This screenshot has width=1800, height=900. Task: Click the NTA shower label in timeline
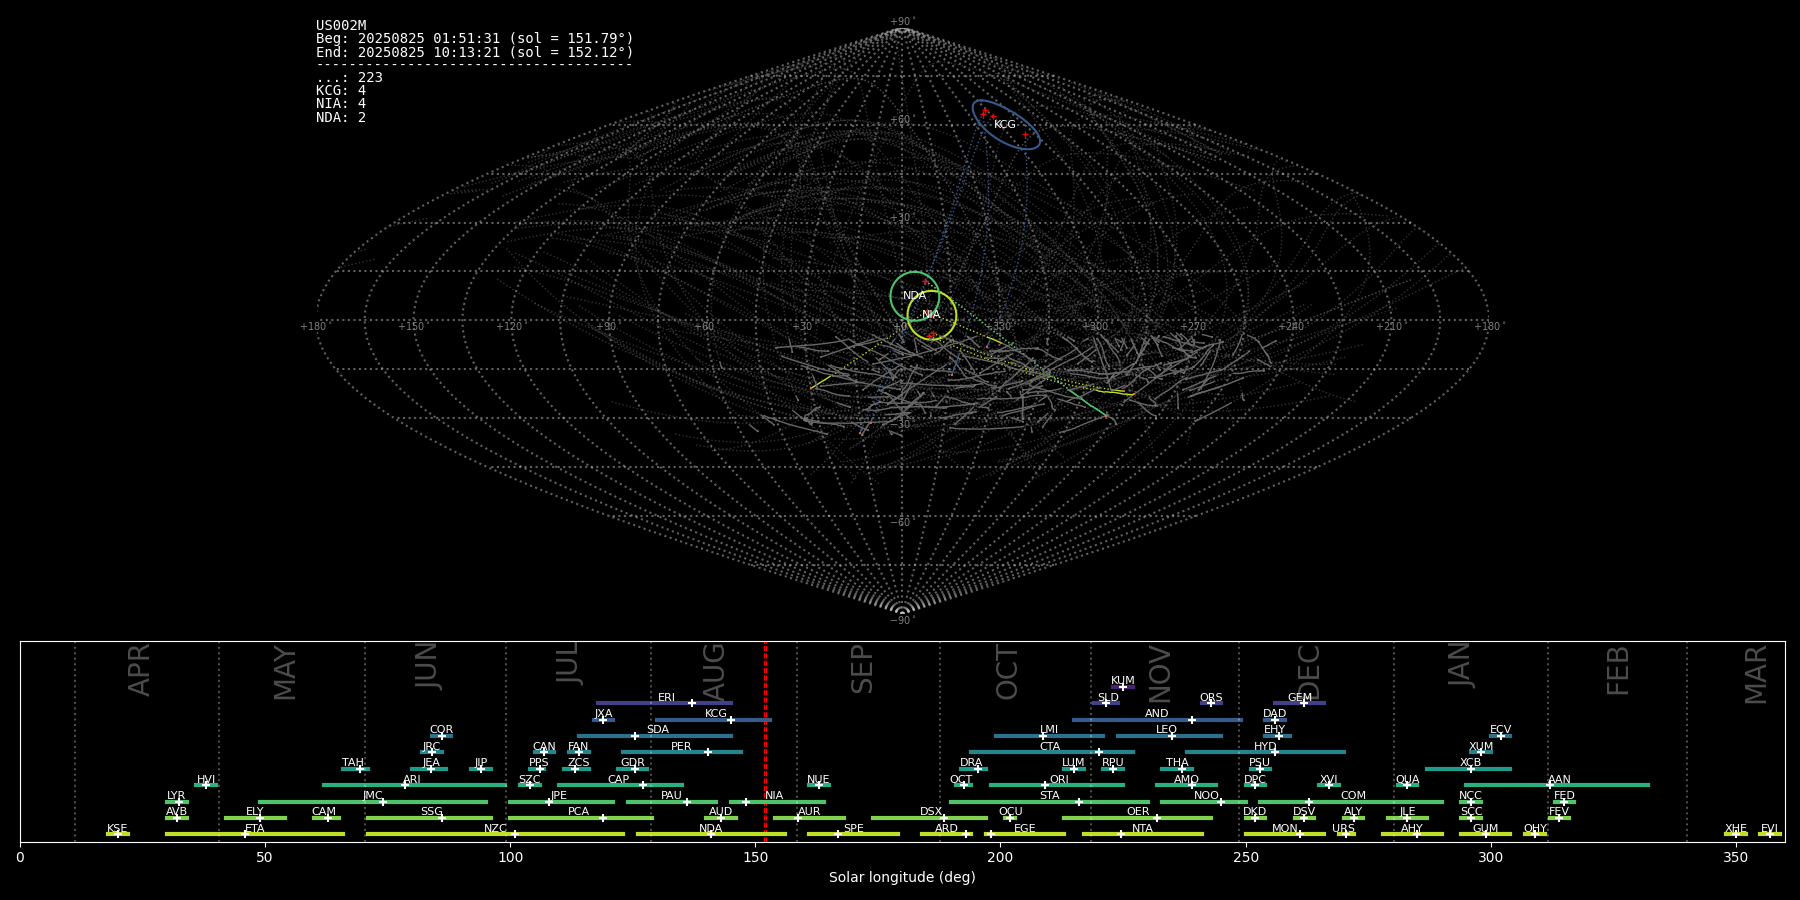point(1142,829)
